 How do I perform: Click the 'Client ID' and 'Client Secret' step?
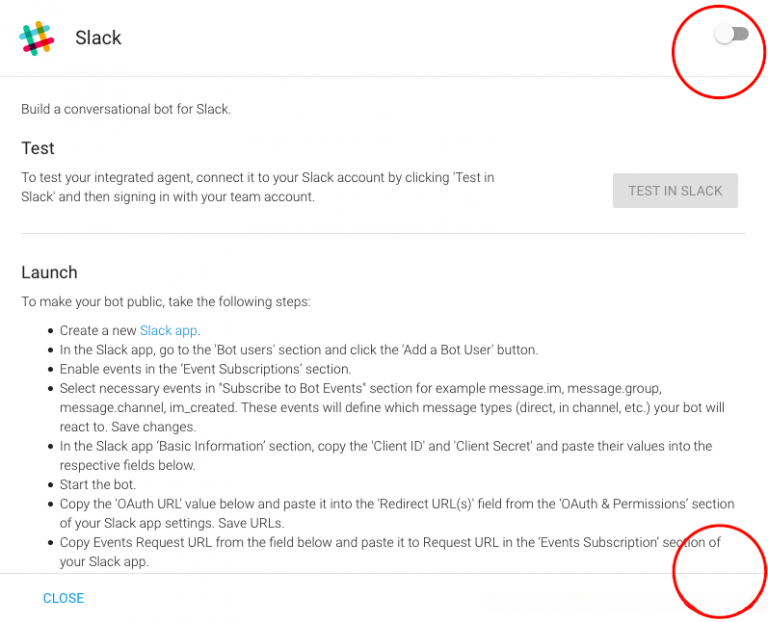pos(385,455)
